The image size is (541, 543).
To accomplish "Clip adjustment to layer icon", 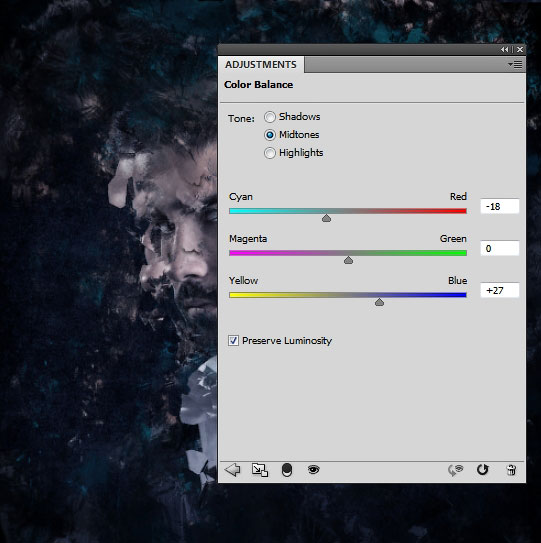I will pos(287,470).
